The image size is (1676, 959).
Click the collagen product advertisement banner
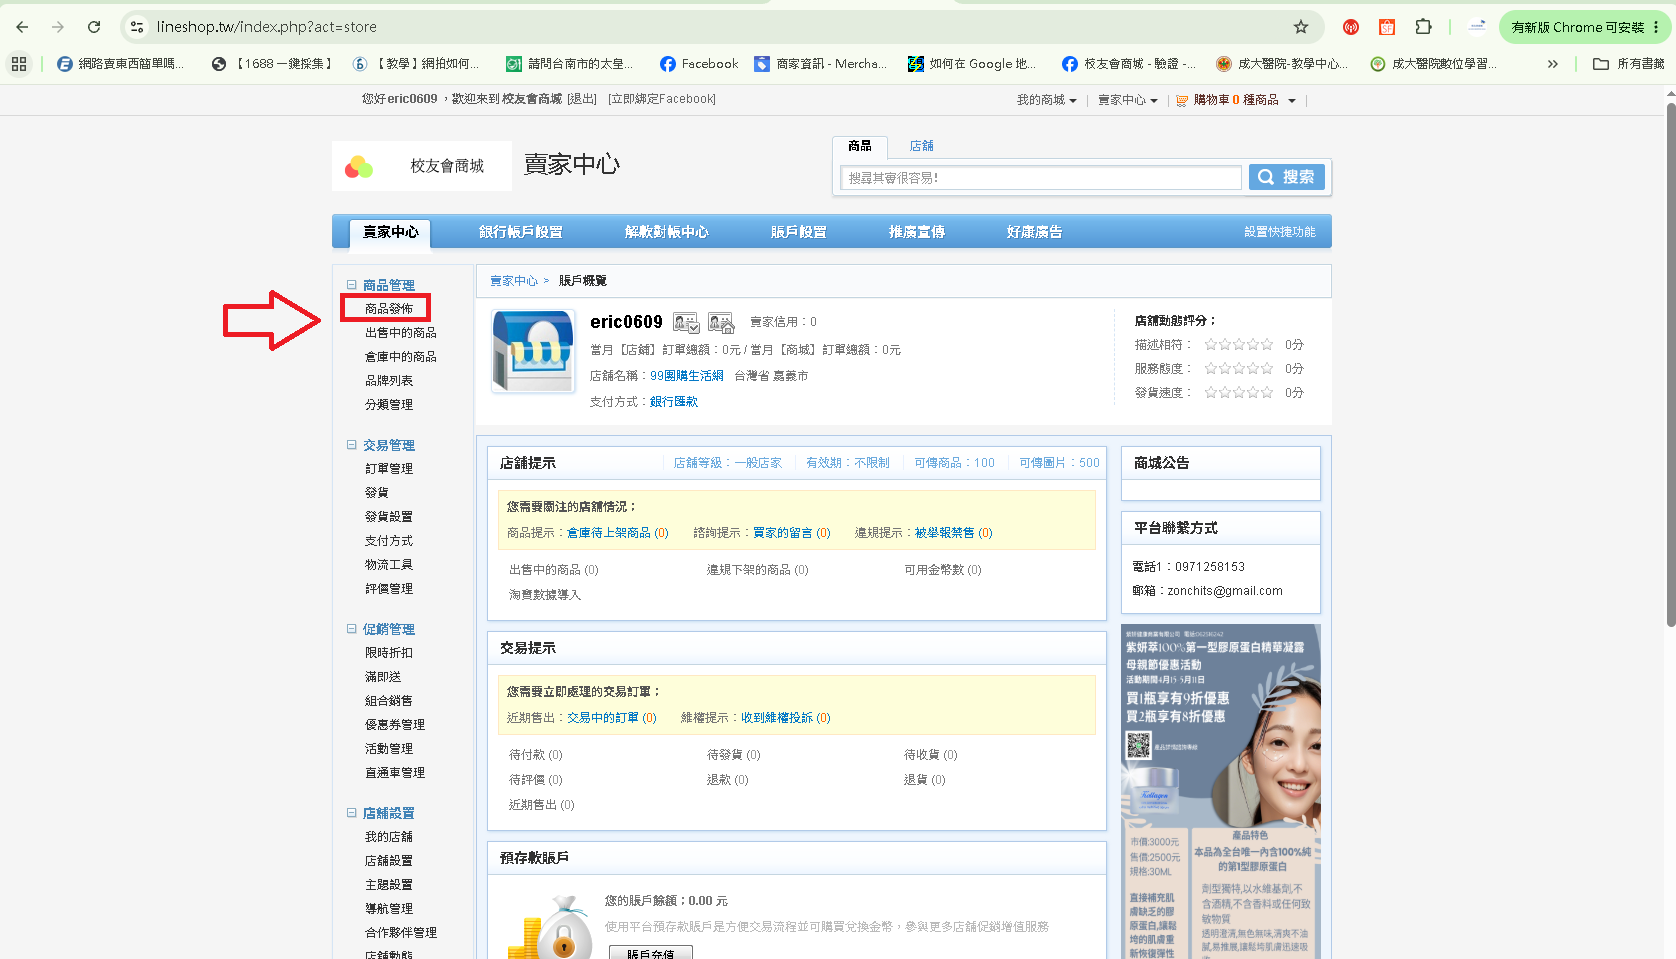pos(1221,792)
